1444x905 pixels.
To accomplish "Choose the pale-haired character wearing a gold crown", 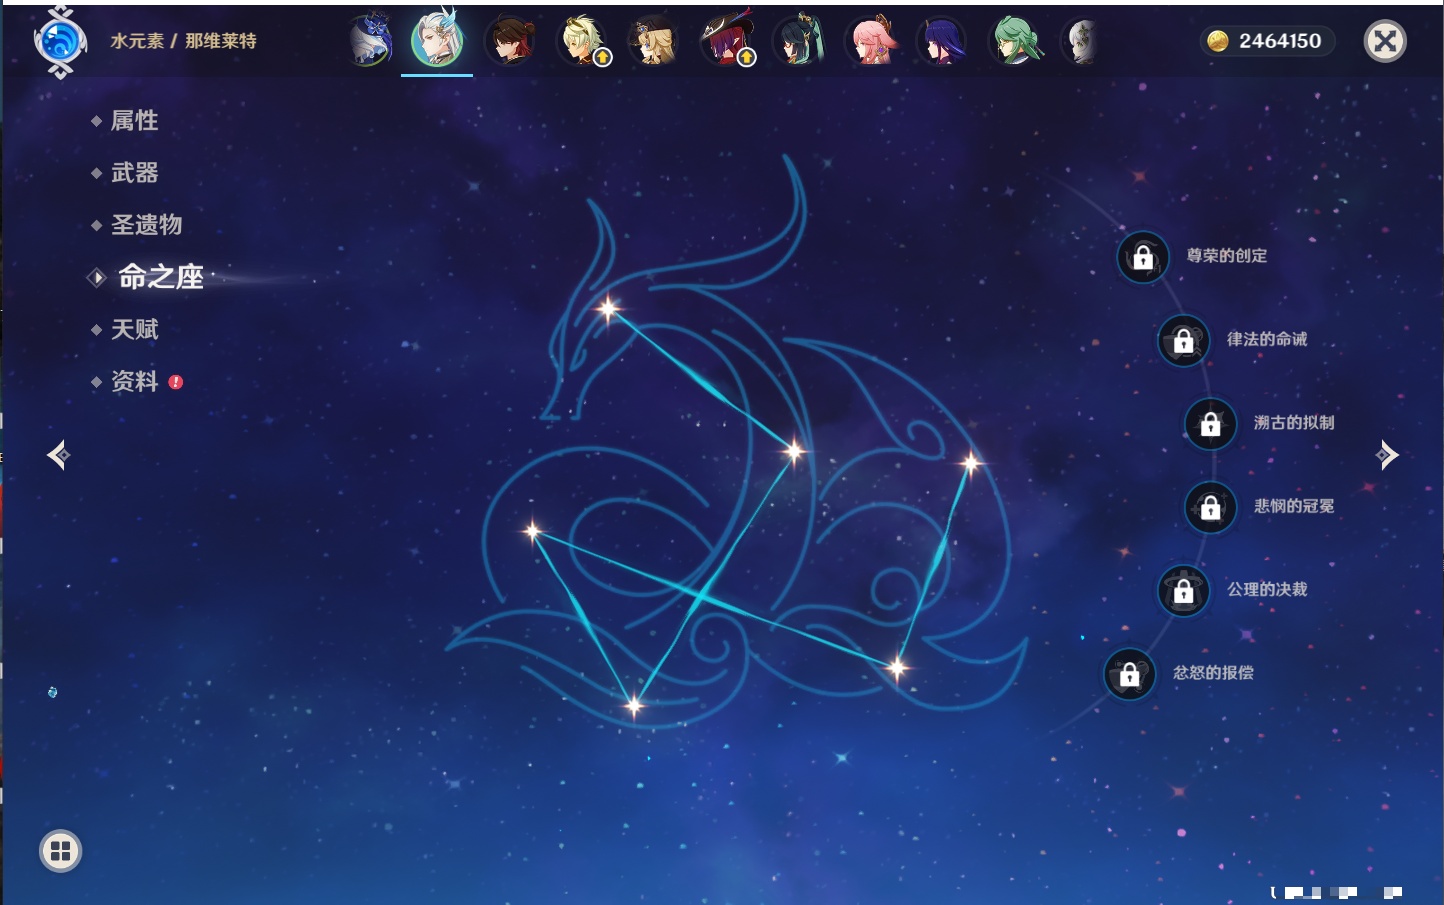I will 583,41.
